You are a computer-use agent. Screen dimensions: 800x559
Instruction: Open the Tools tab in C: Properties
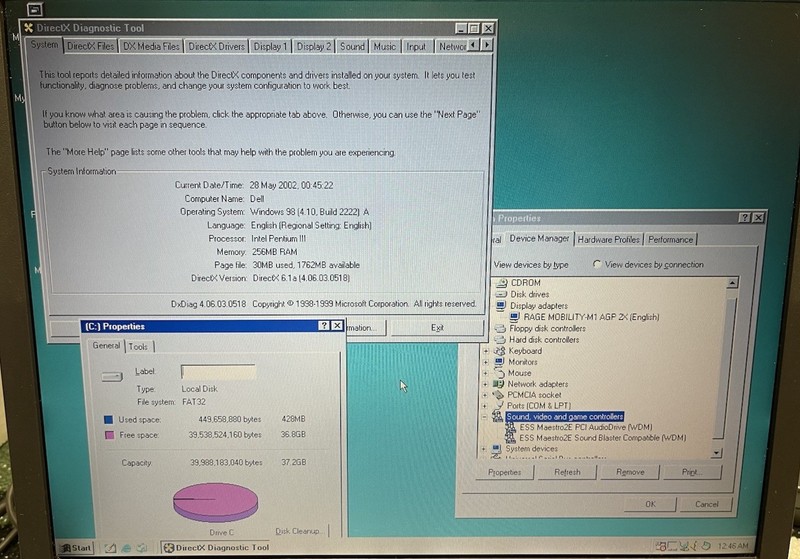coord(138,346)
